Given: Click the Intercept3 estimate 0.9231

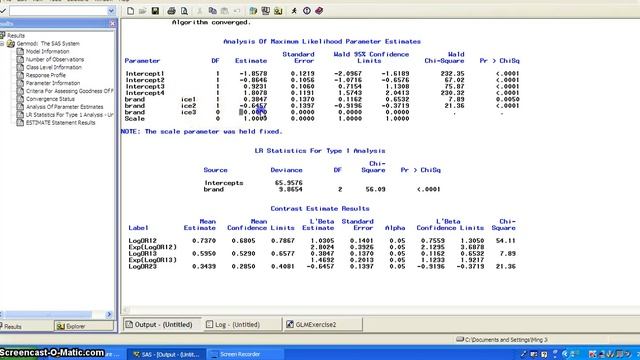Looking at the screenshot, I should 255,87.
